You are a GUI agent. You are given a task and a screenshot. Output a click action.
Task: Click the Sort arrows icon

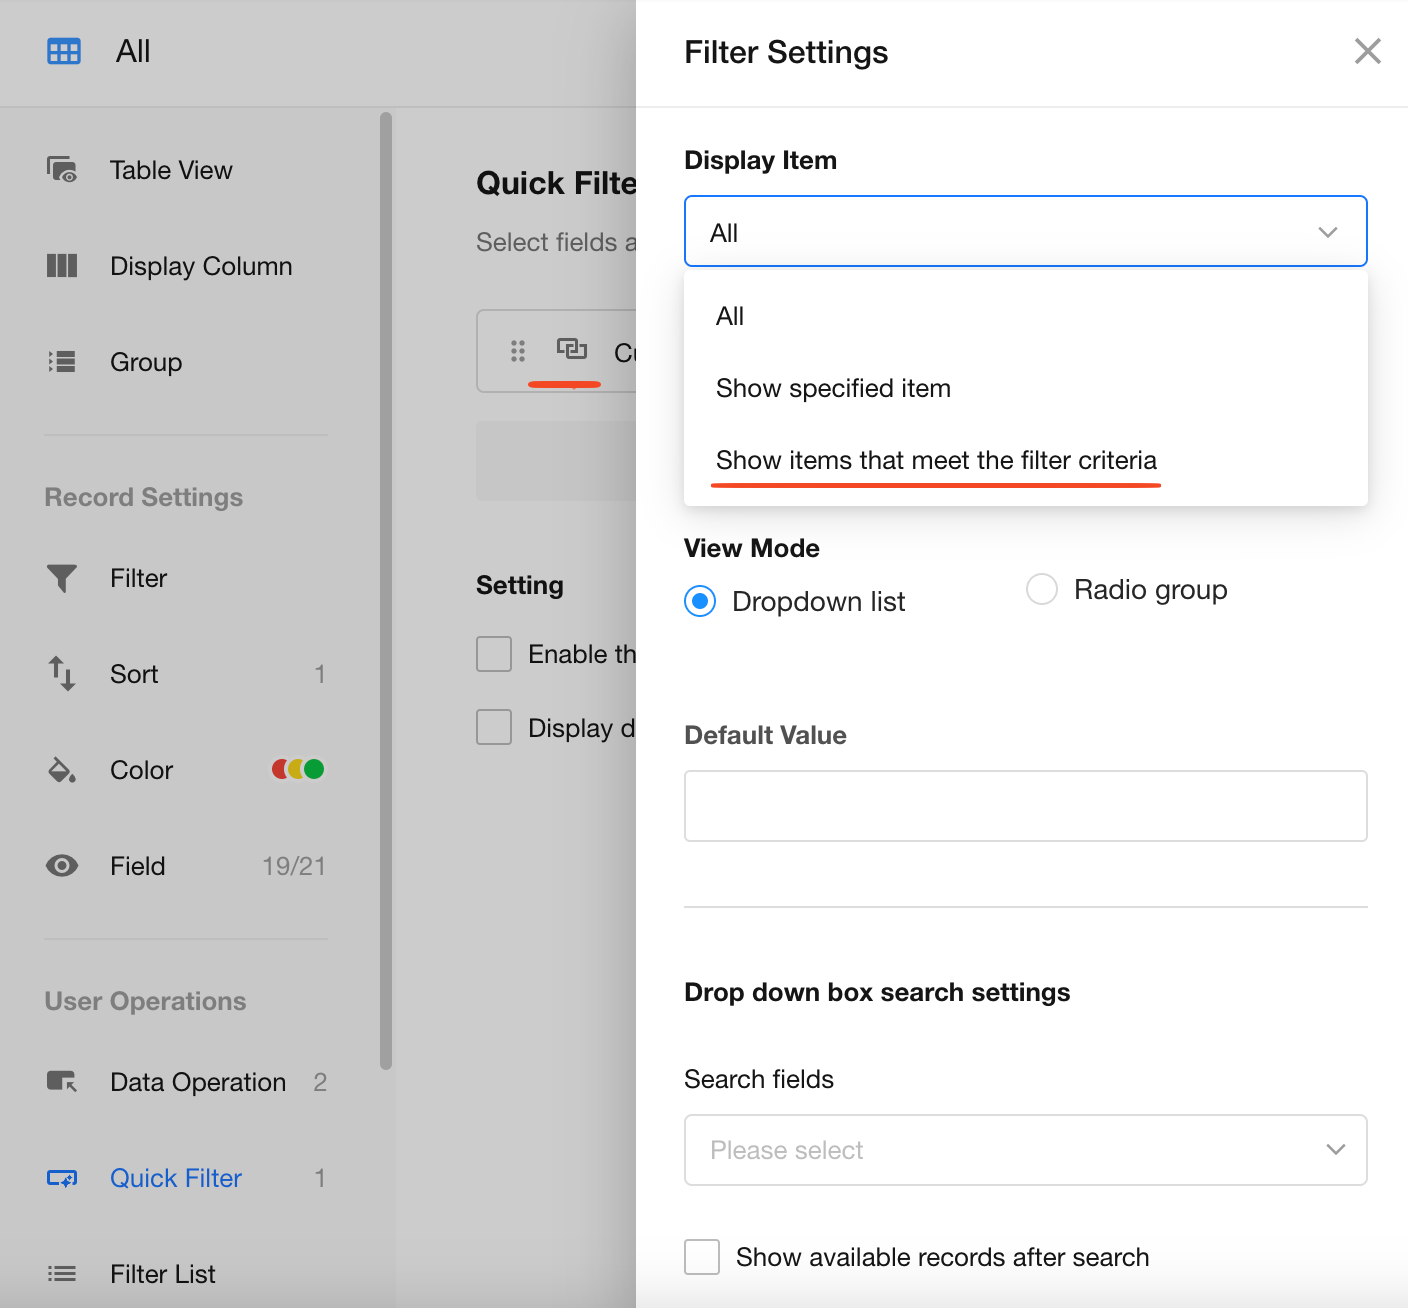click(x=62, y=674)
